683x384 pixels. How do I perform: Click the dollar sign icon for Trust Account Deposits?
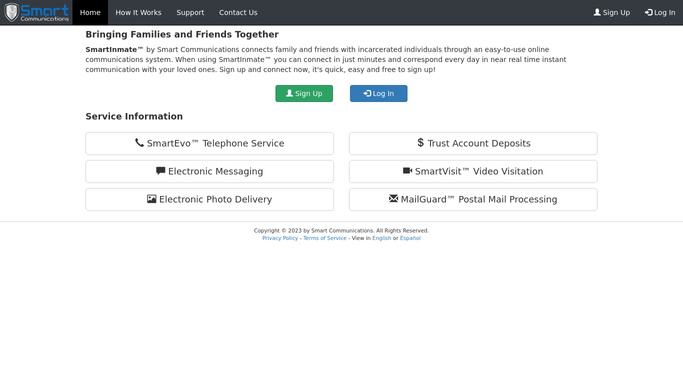pyautogui.click(x=420, y=143)
